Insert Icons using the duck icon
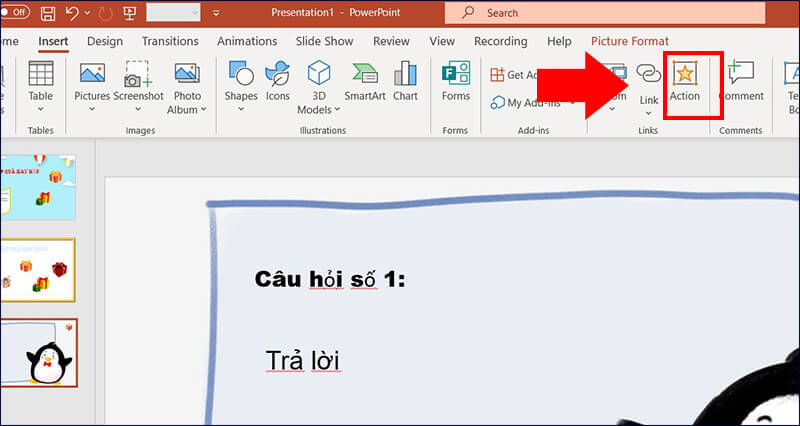The height and width of the screenshot is (426, 800). pyautogui.click(x=278, y=73)
